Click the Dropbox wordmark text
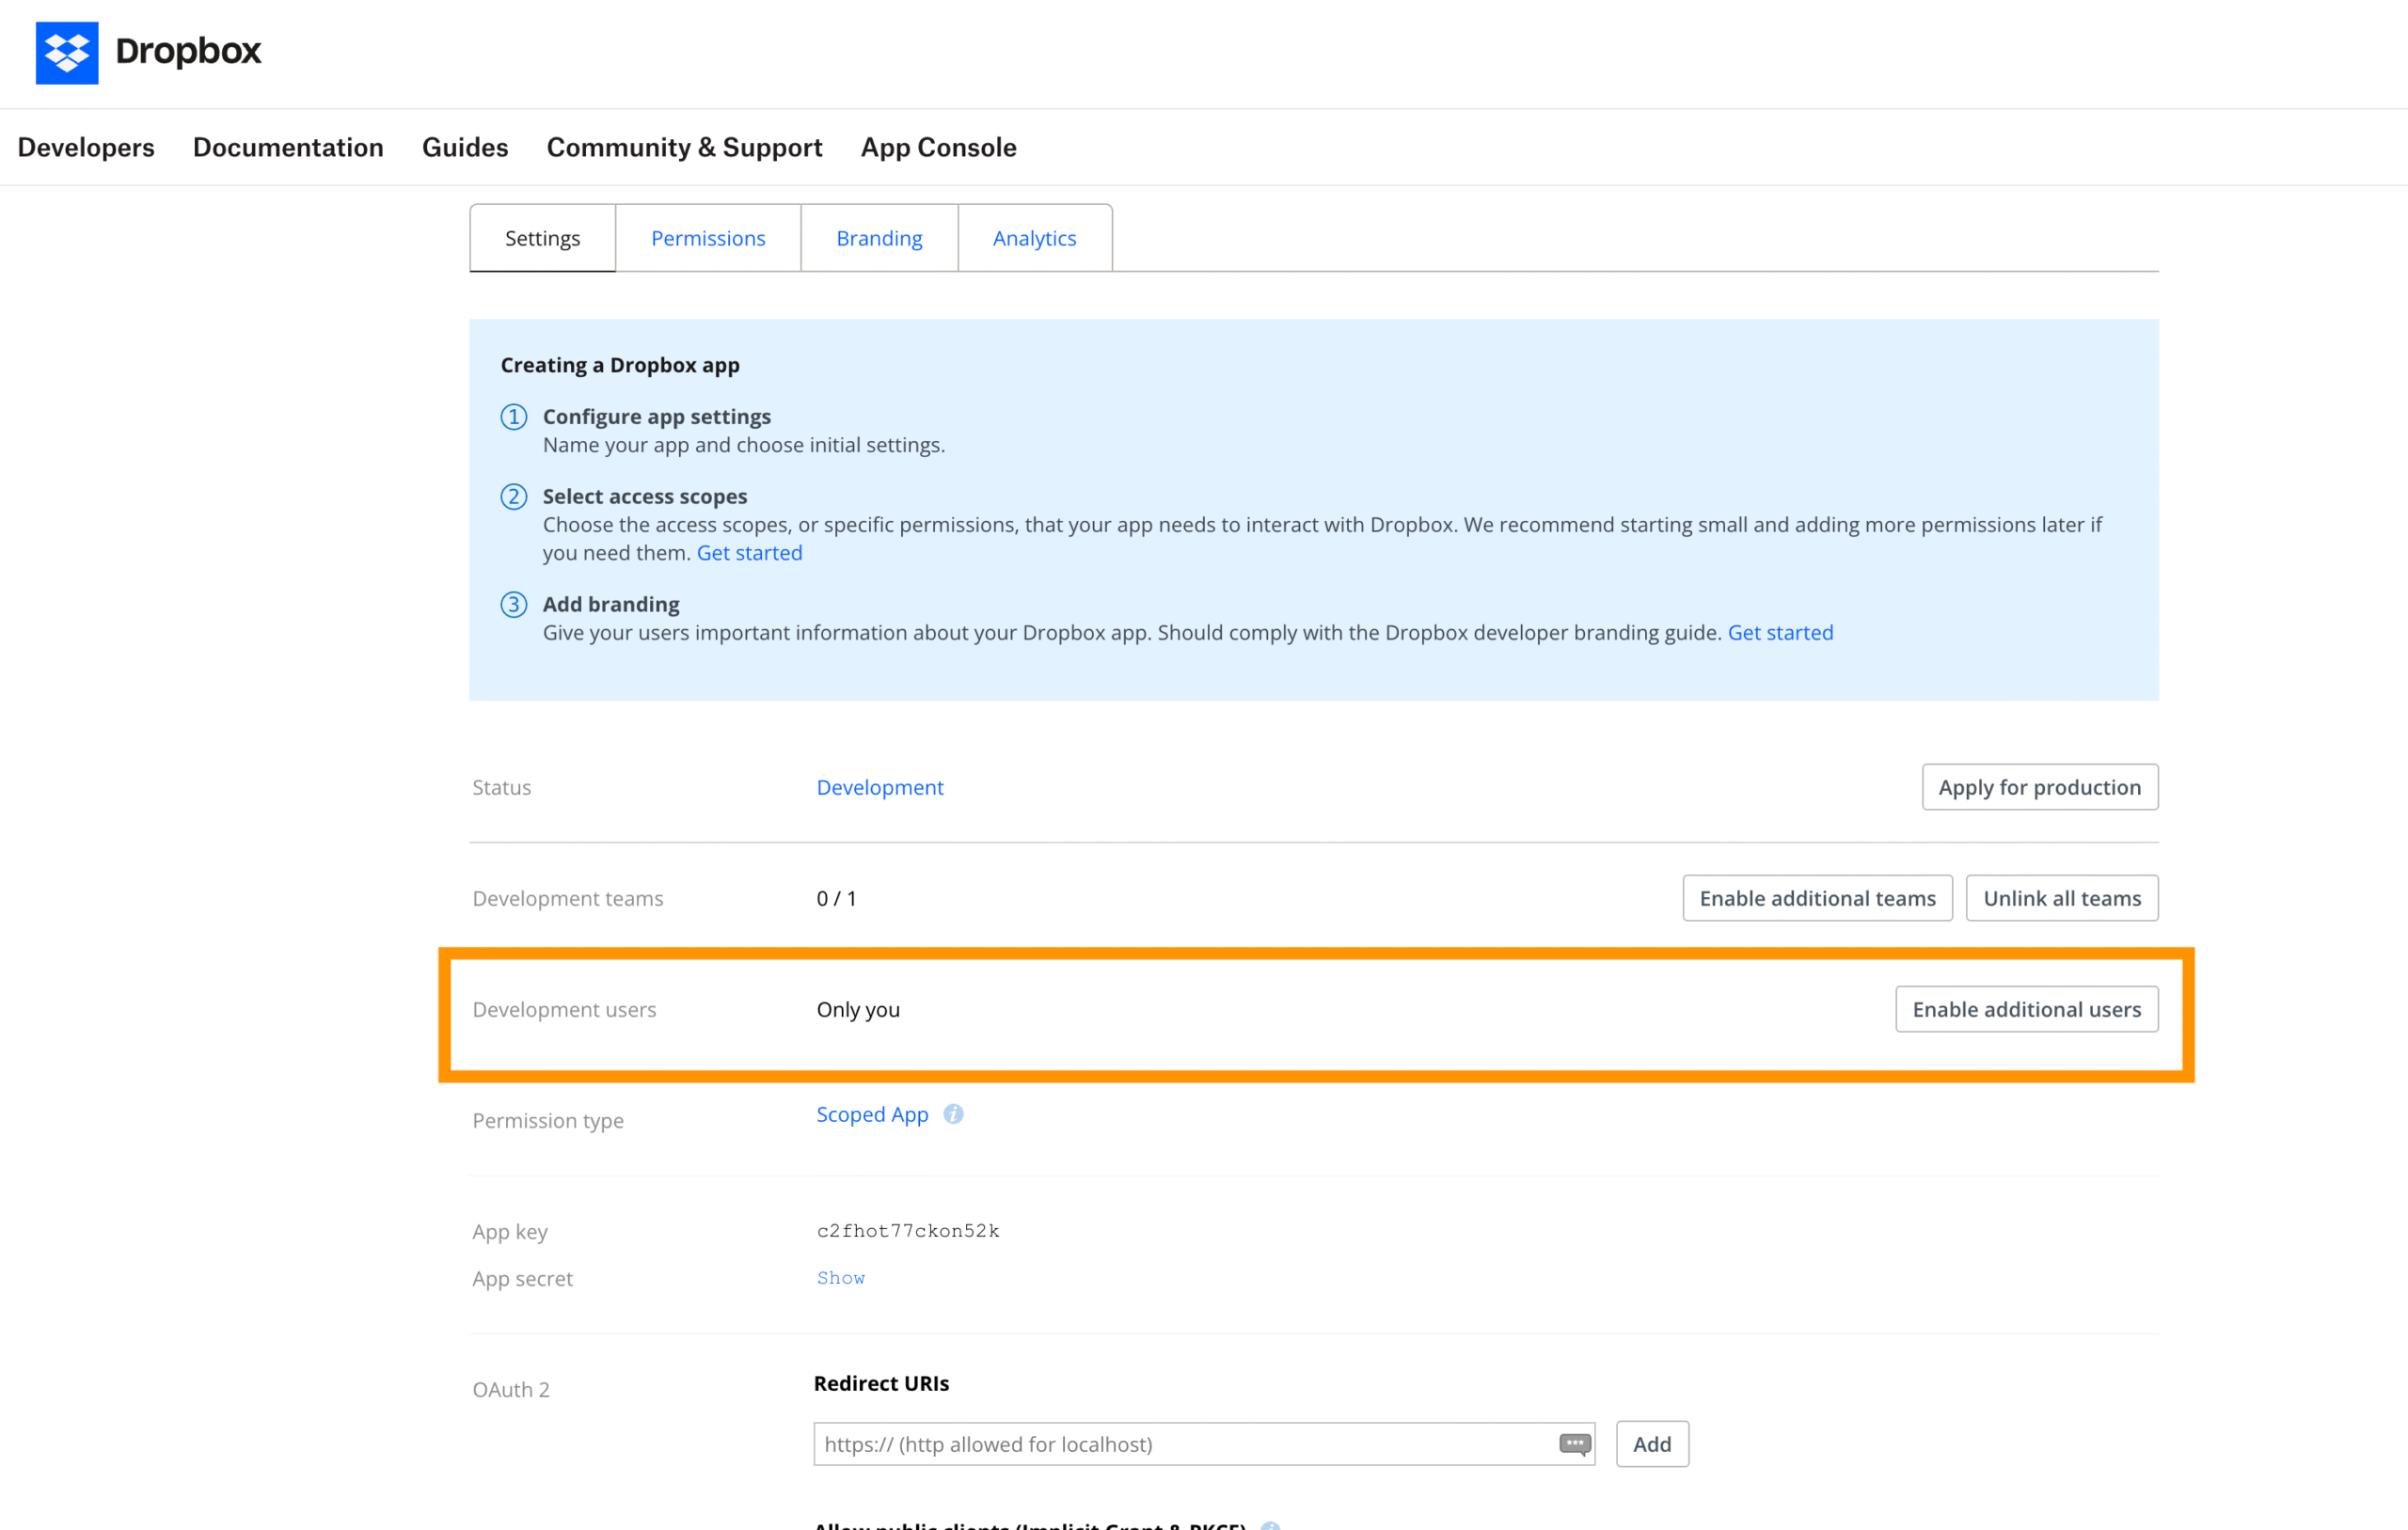The width and height of the screenshot is (2408, 1530). (188, 51)
